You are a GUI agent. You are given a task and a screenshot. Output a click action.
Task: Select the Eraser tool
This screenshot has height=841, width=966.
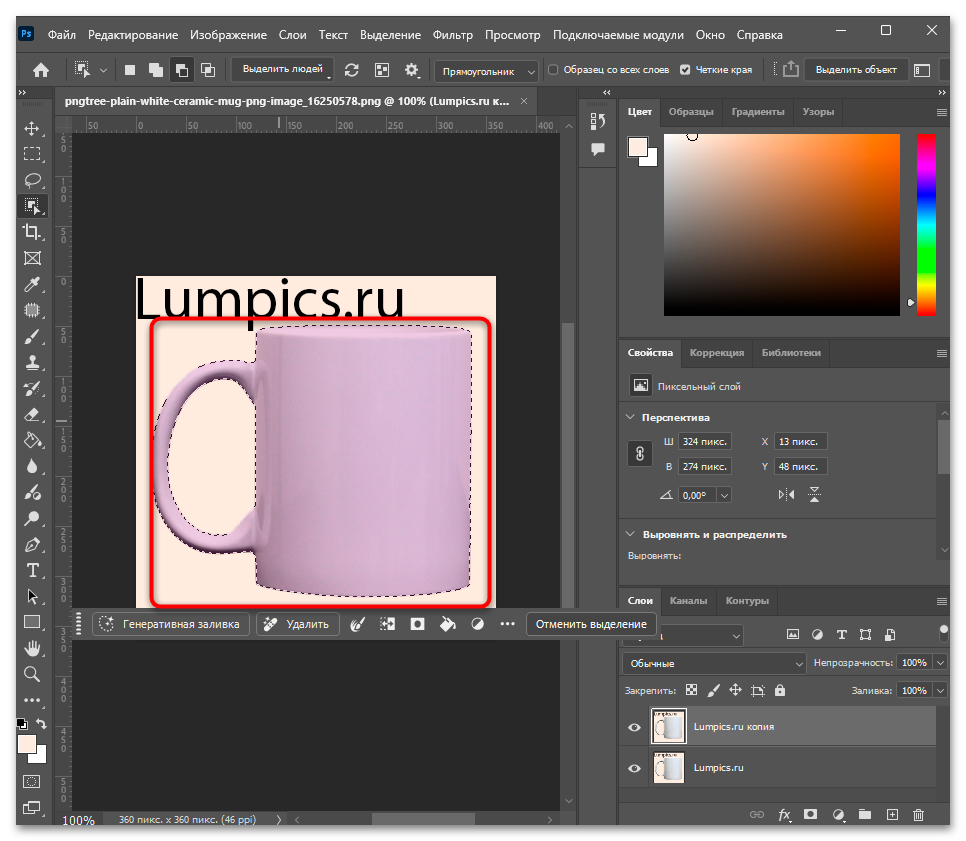coord(32,415)
